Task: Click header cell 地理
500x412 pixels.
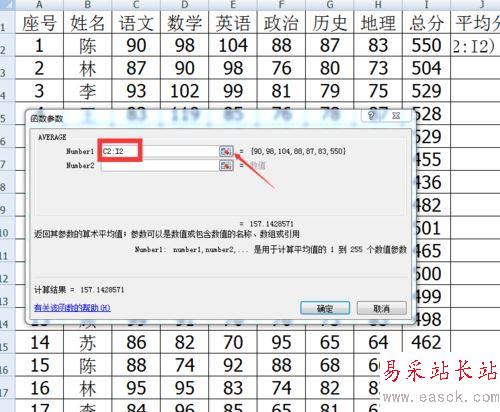Action: pos(378,23)
